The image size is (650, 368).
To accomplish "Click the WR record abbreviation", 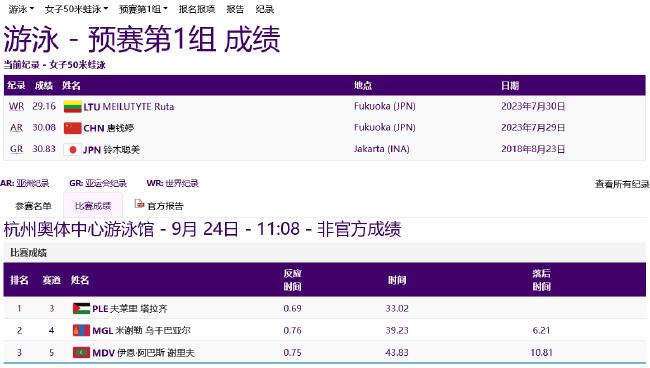I will click(17, 107).
